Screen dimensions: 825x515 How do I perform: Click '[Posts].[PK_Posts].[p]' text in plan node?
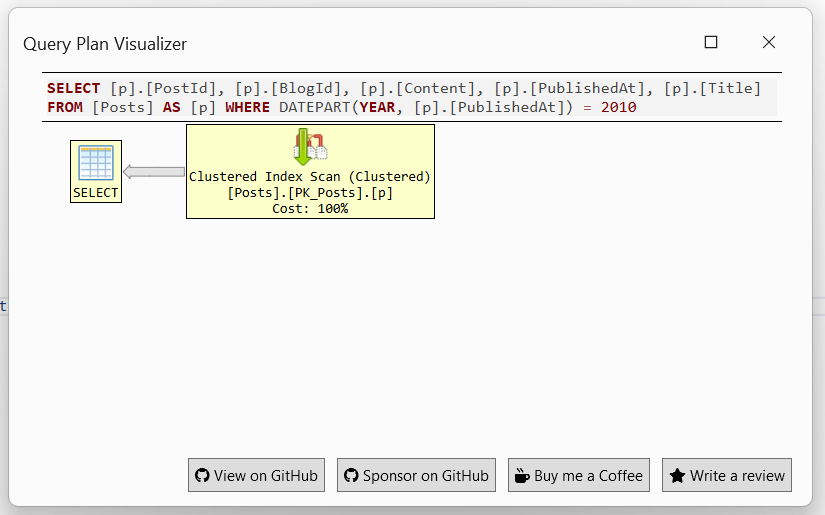coord(310,193)
